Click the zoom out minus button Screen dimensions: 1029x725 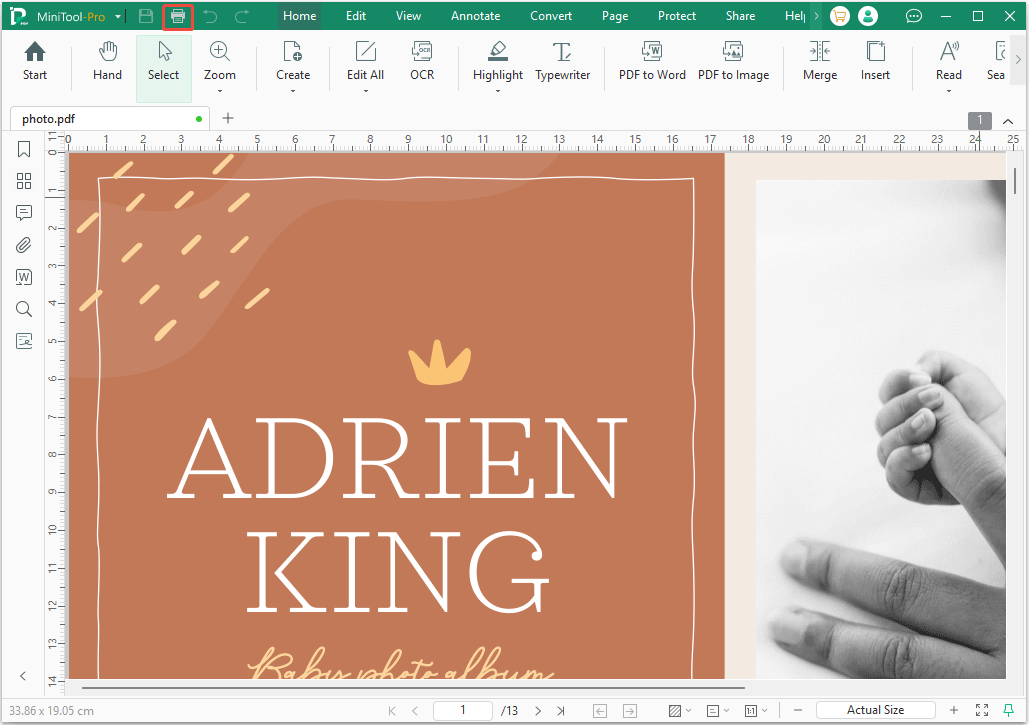tap(798, 711)
